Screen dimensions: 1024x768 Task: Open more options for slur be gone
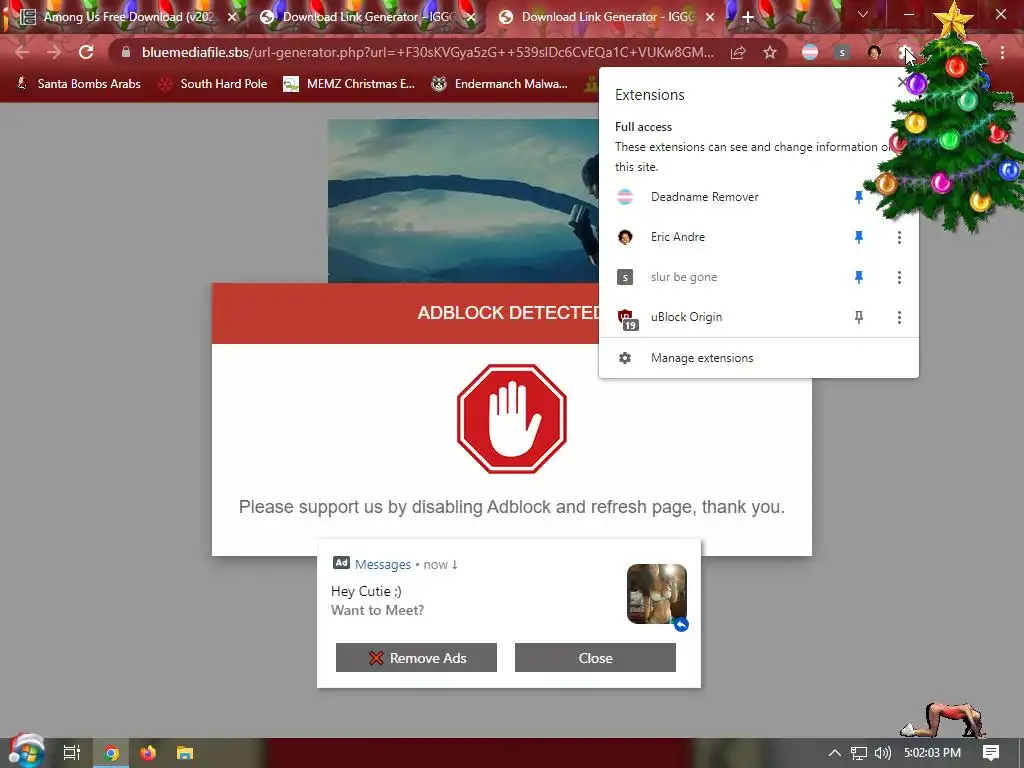pos(899,277)
